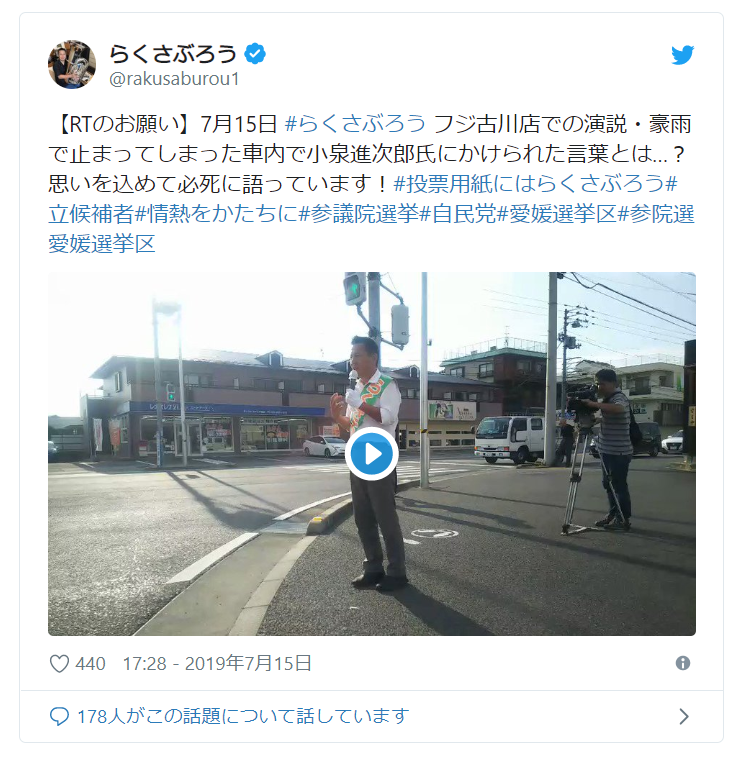Screen dimensions: 739x757
Task: Follow the #情熱をかたちに hashtag link
Action: 217,213
